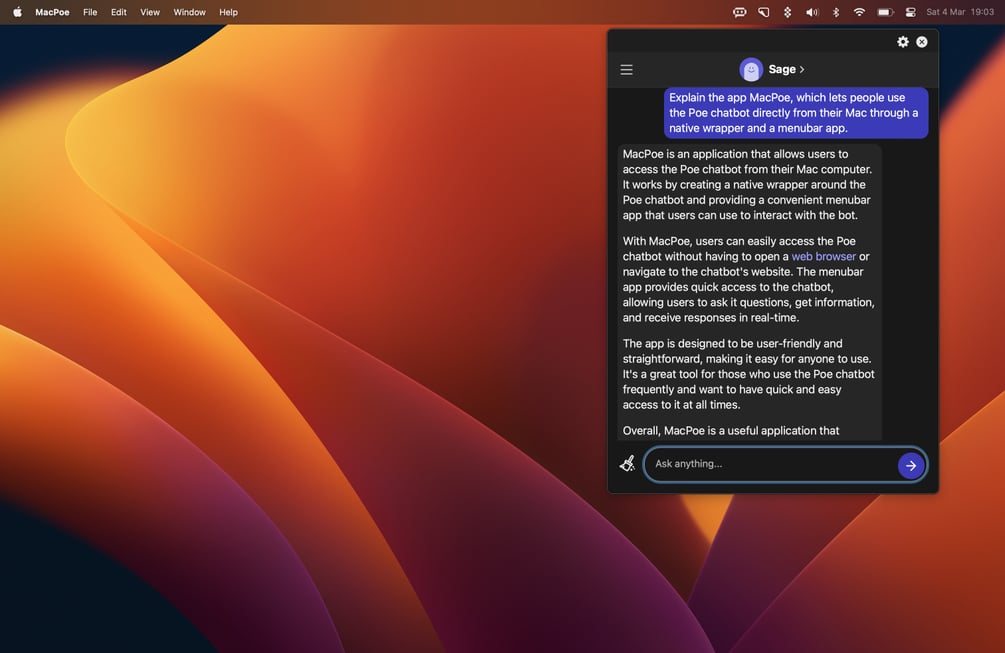
Task: Open the Wi-Fi status menu
Action: pos(860,12)
